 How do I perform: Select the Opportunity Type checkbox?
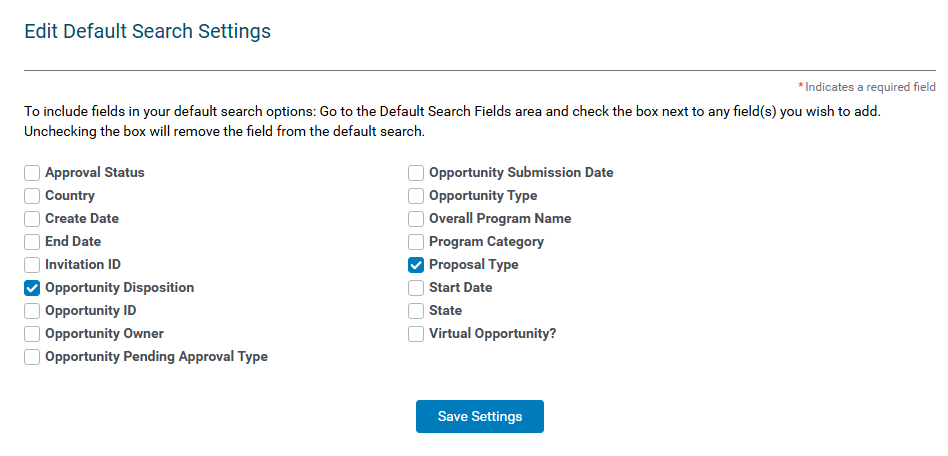(x=416, y=196)
